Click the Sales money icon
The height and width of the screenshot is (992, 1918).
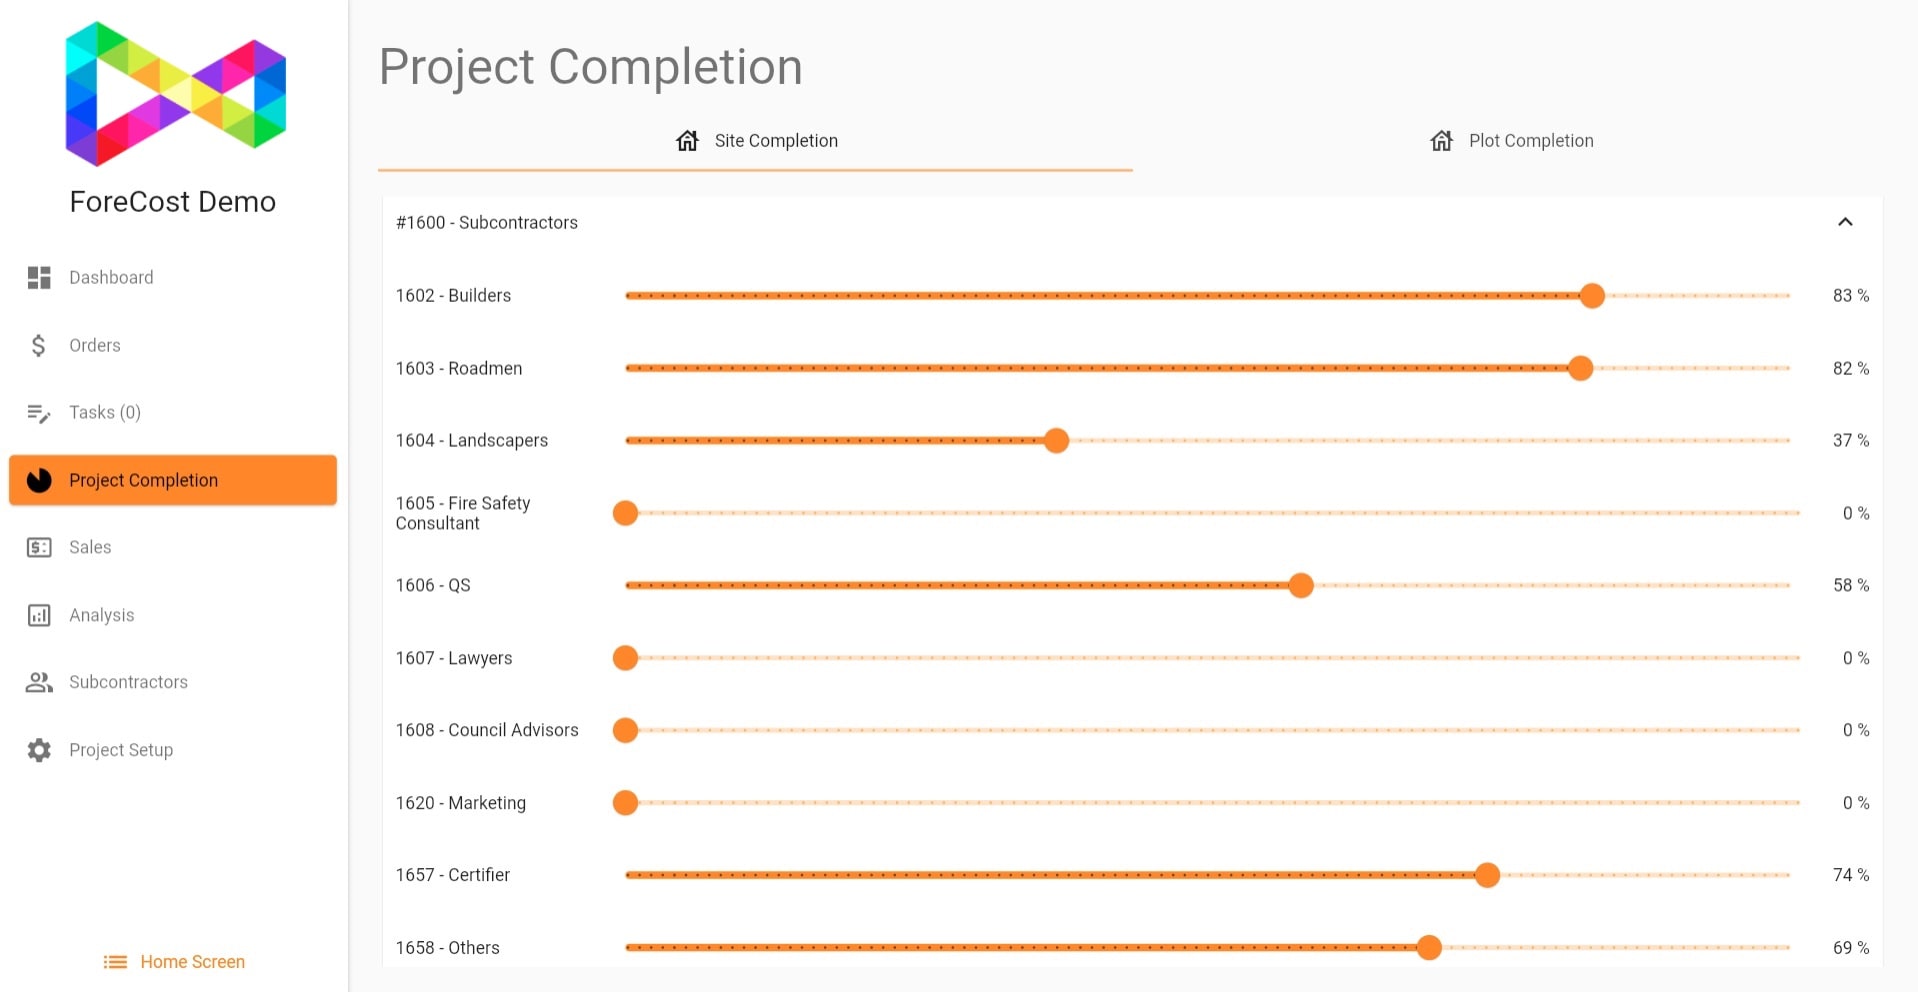(x=39, y=547)
